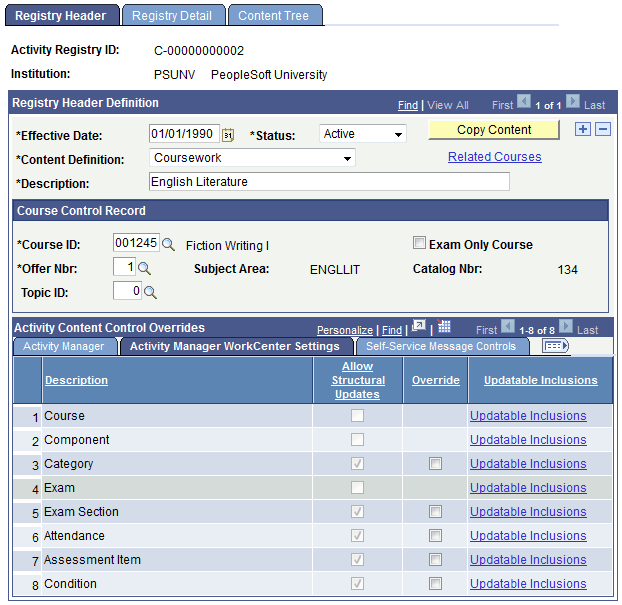Check Allow Structural Updates for Course
This screenshot has width=622, height=605.
[357, 415]
